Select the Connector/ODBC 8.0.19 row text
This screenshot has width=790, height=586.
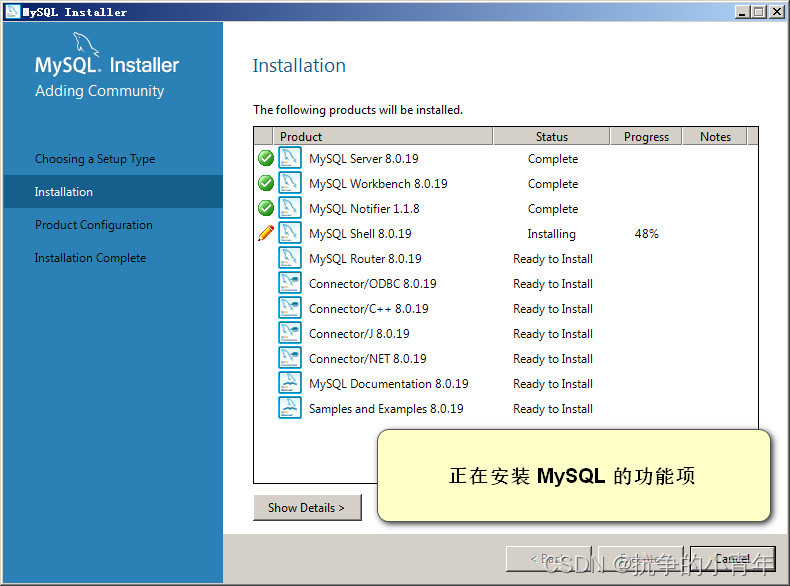[372, 284]
